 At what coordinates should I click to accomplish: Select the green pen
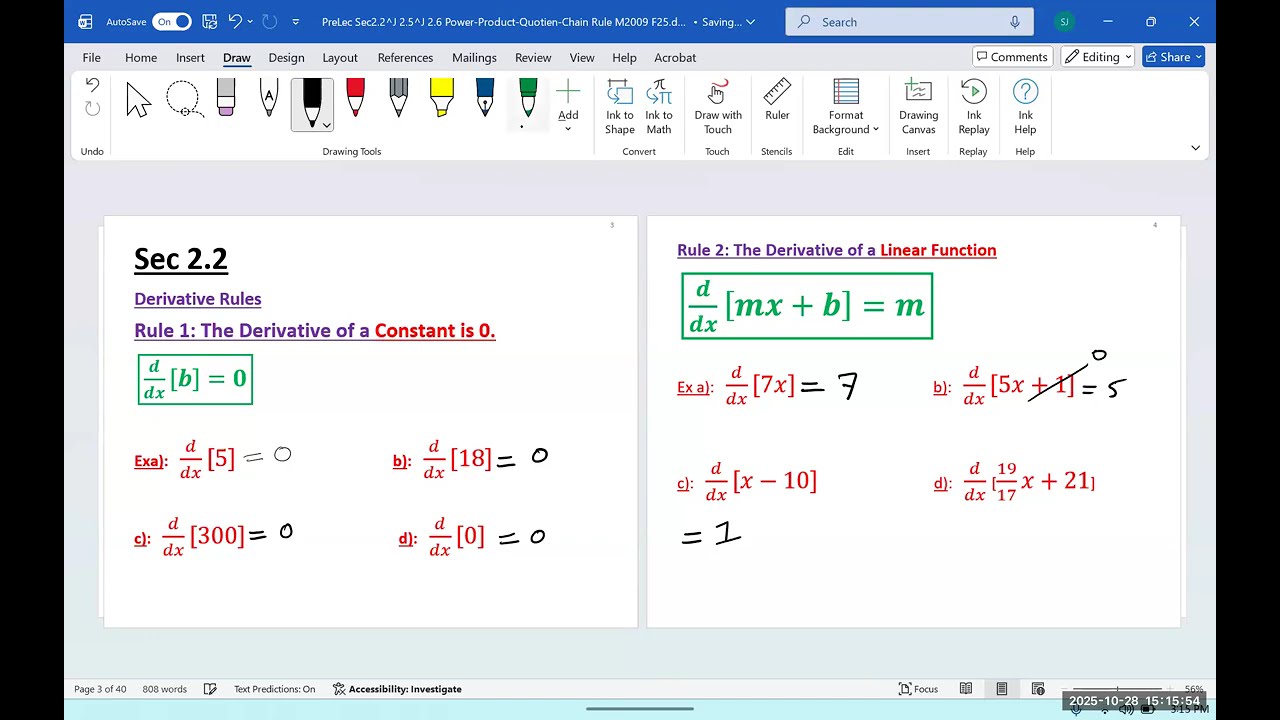[x=528, y=100]
